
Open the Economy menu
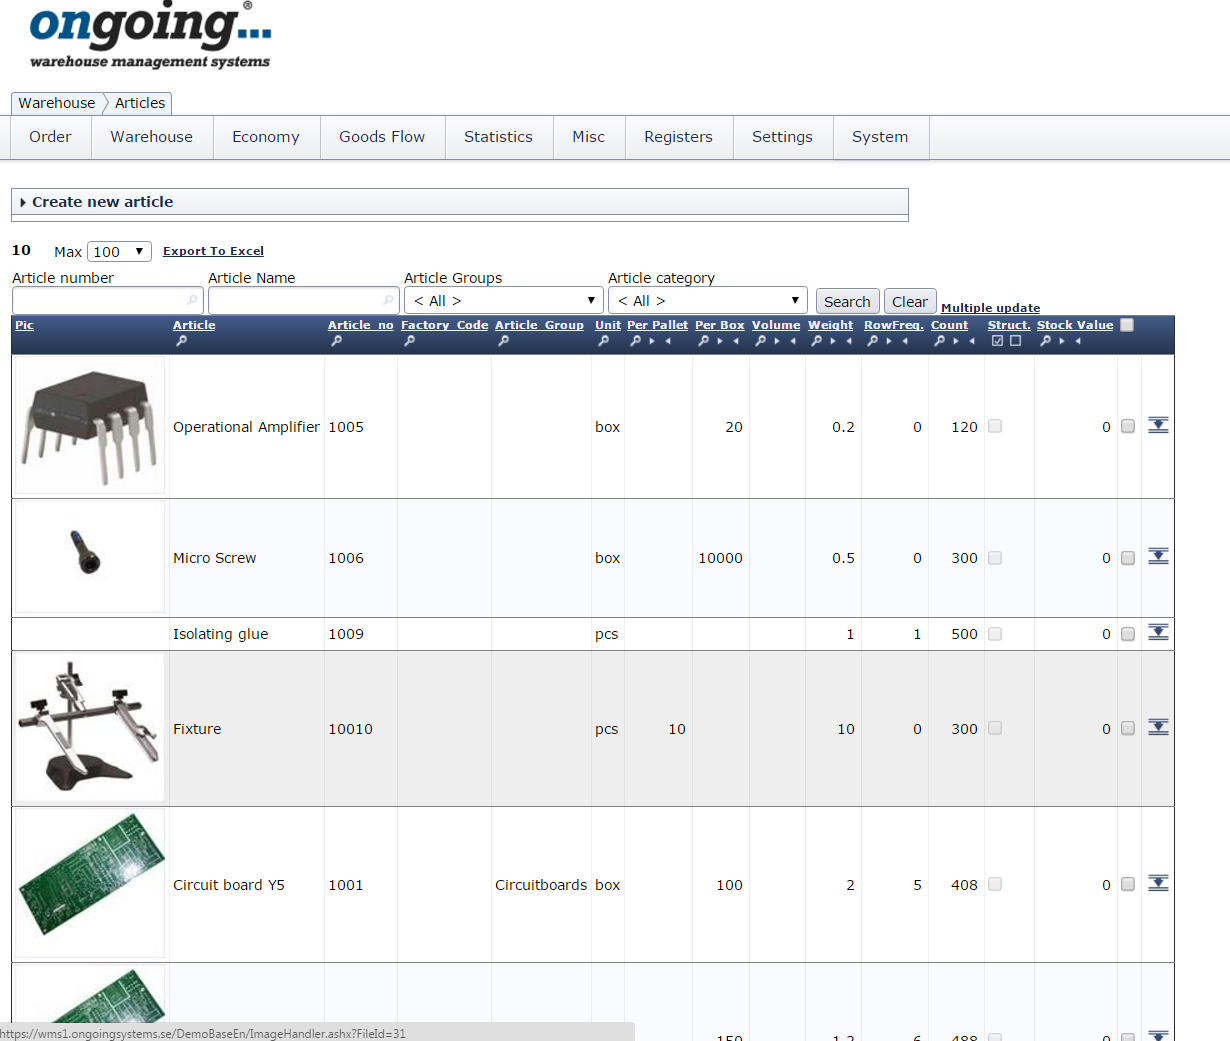pos(266,137)
